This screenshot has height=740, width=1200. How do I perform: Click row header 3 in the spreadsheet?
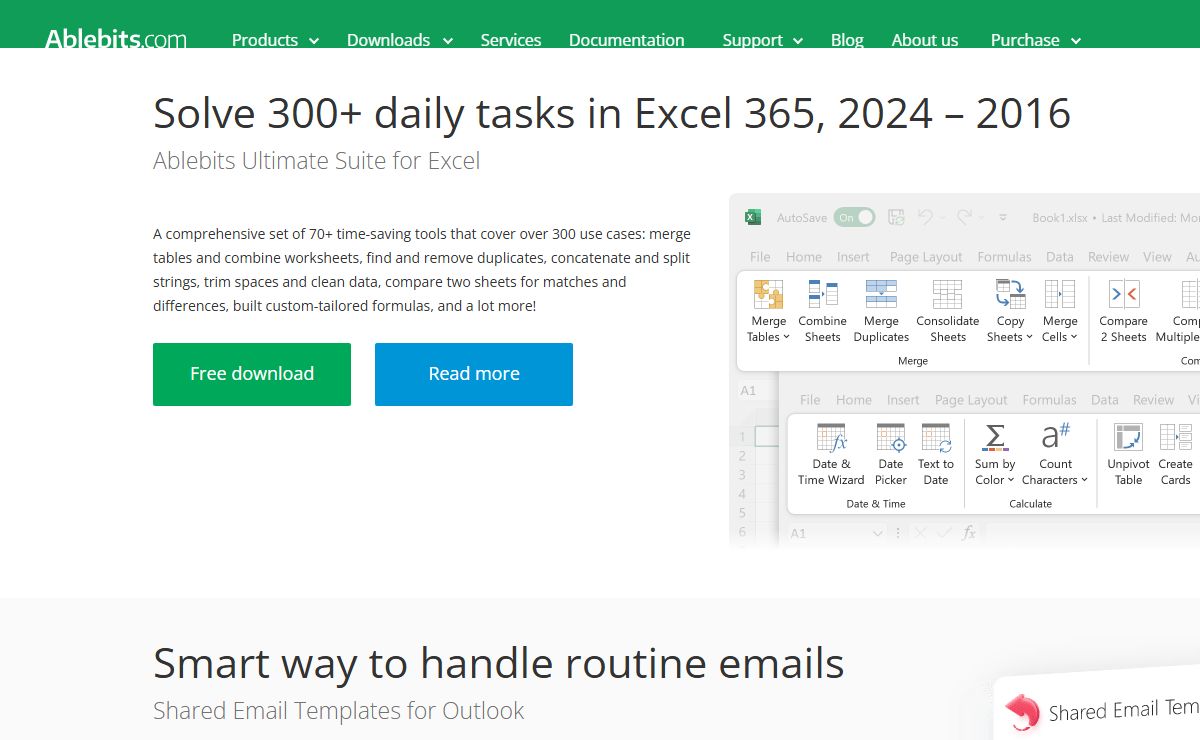tap(743, 475)
